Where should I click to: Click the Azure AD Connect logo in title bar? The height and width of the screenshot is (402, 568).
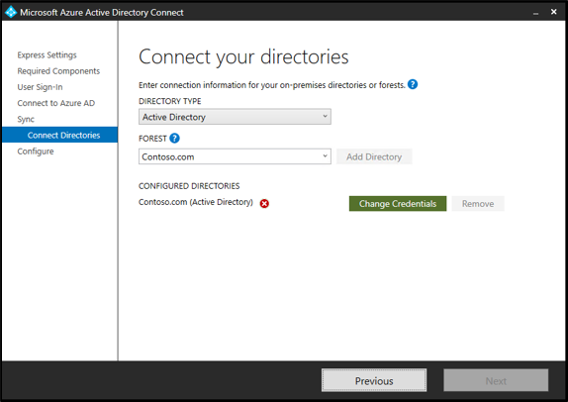click(x=11, y=12)
